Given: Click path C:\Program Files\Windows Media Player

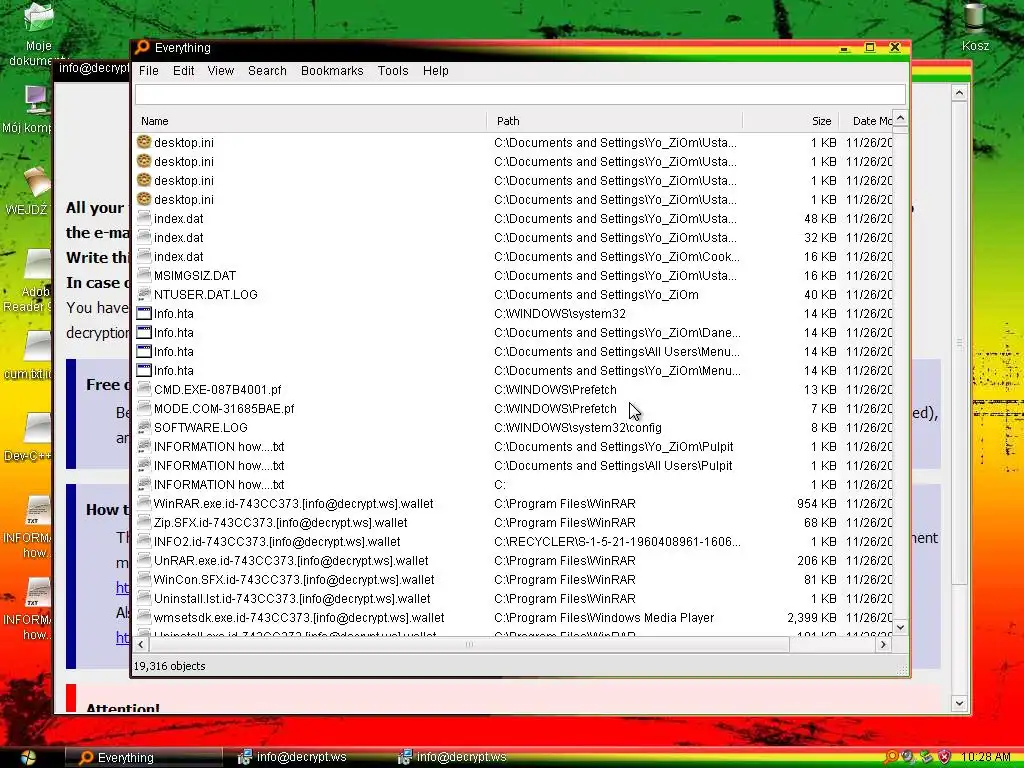Looking at the screenshot, I should pyautogui.click(x=604, y=618).
